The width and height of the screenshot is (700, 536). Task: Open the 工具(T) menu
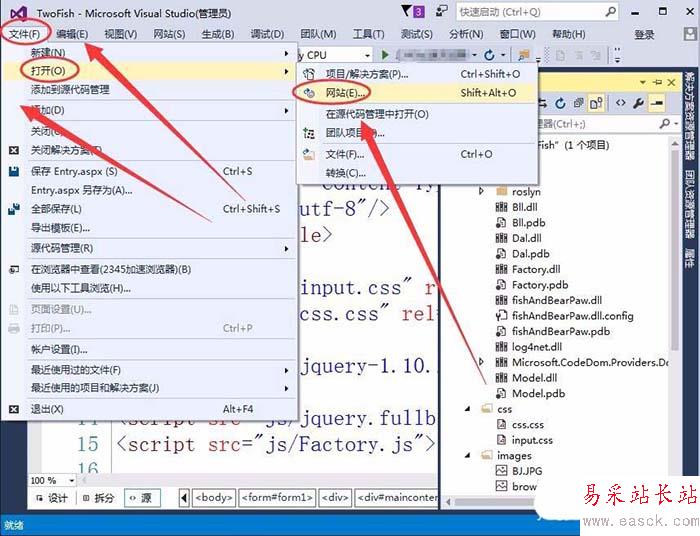tap(368, 34)
